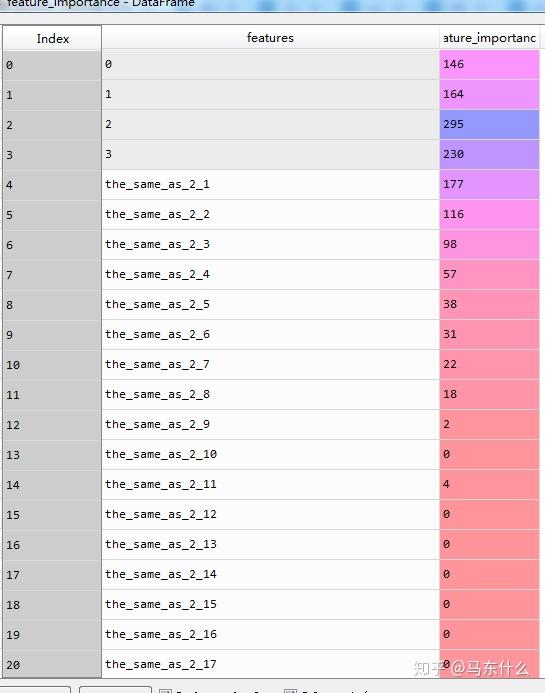Select the importance value 177
The image size is (545, 693).
coord(489,184)
